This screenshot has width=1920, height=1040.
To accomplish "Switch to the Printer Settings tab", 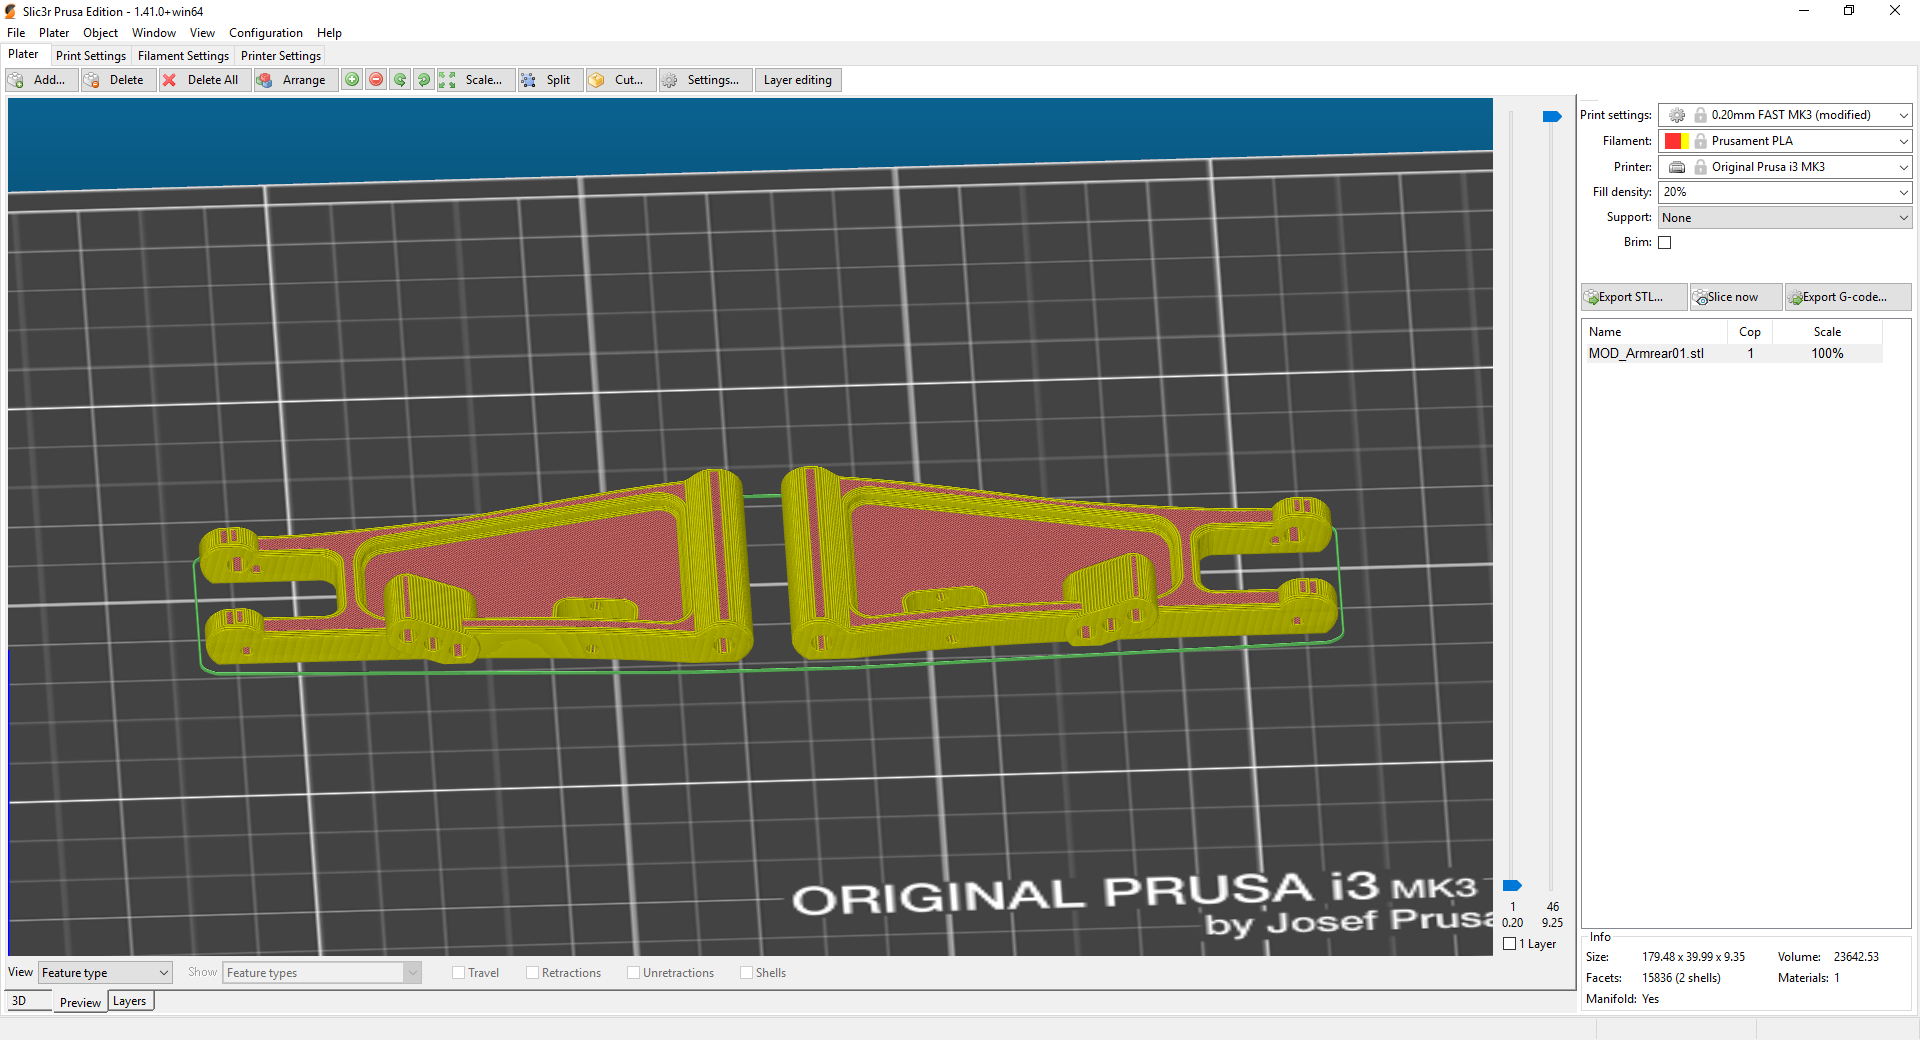I will pyautogui.click(x=281, y=56).
